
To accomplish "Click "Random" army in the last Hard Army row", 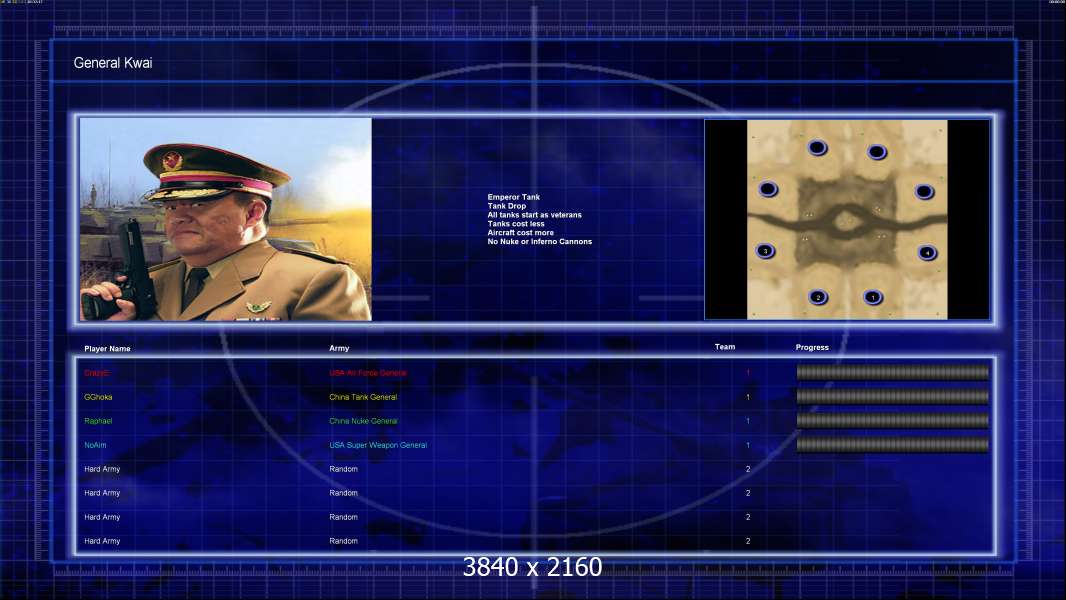I will pyautogui.click(x=343, y=542).
